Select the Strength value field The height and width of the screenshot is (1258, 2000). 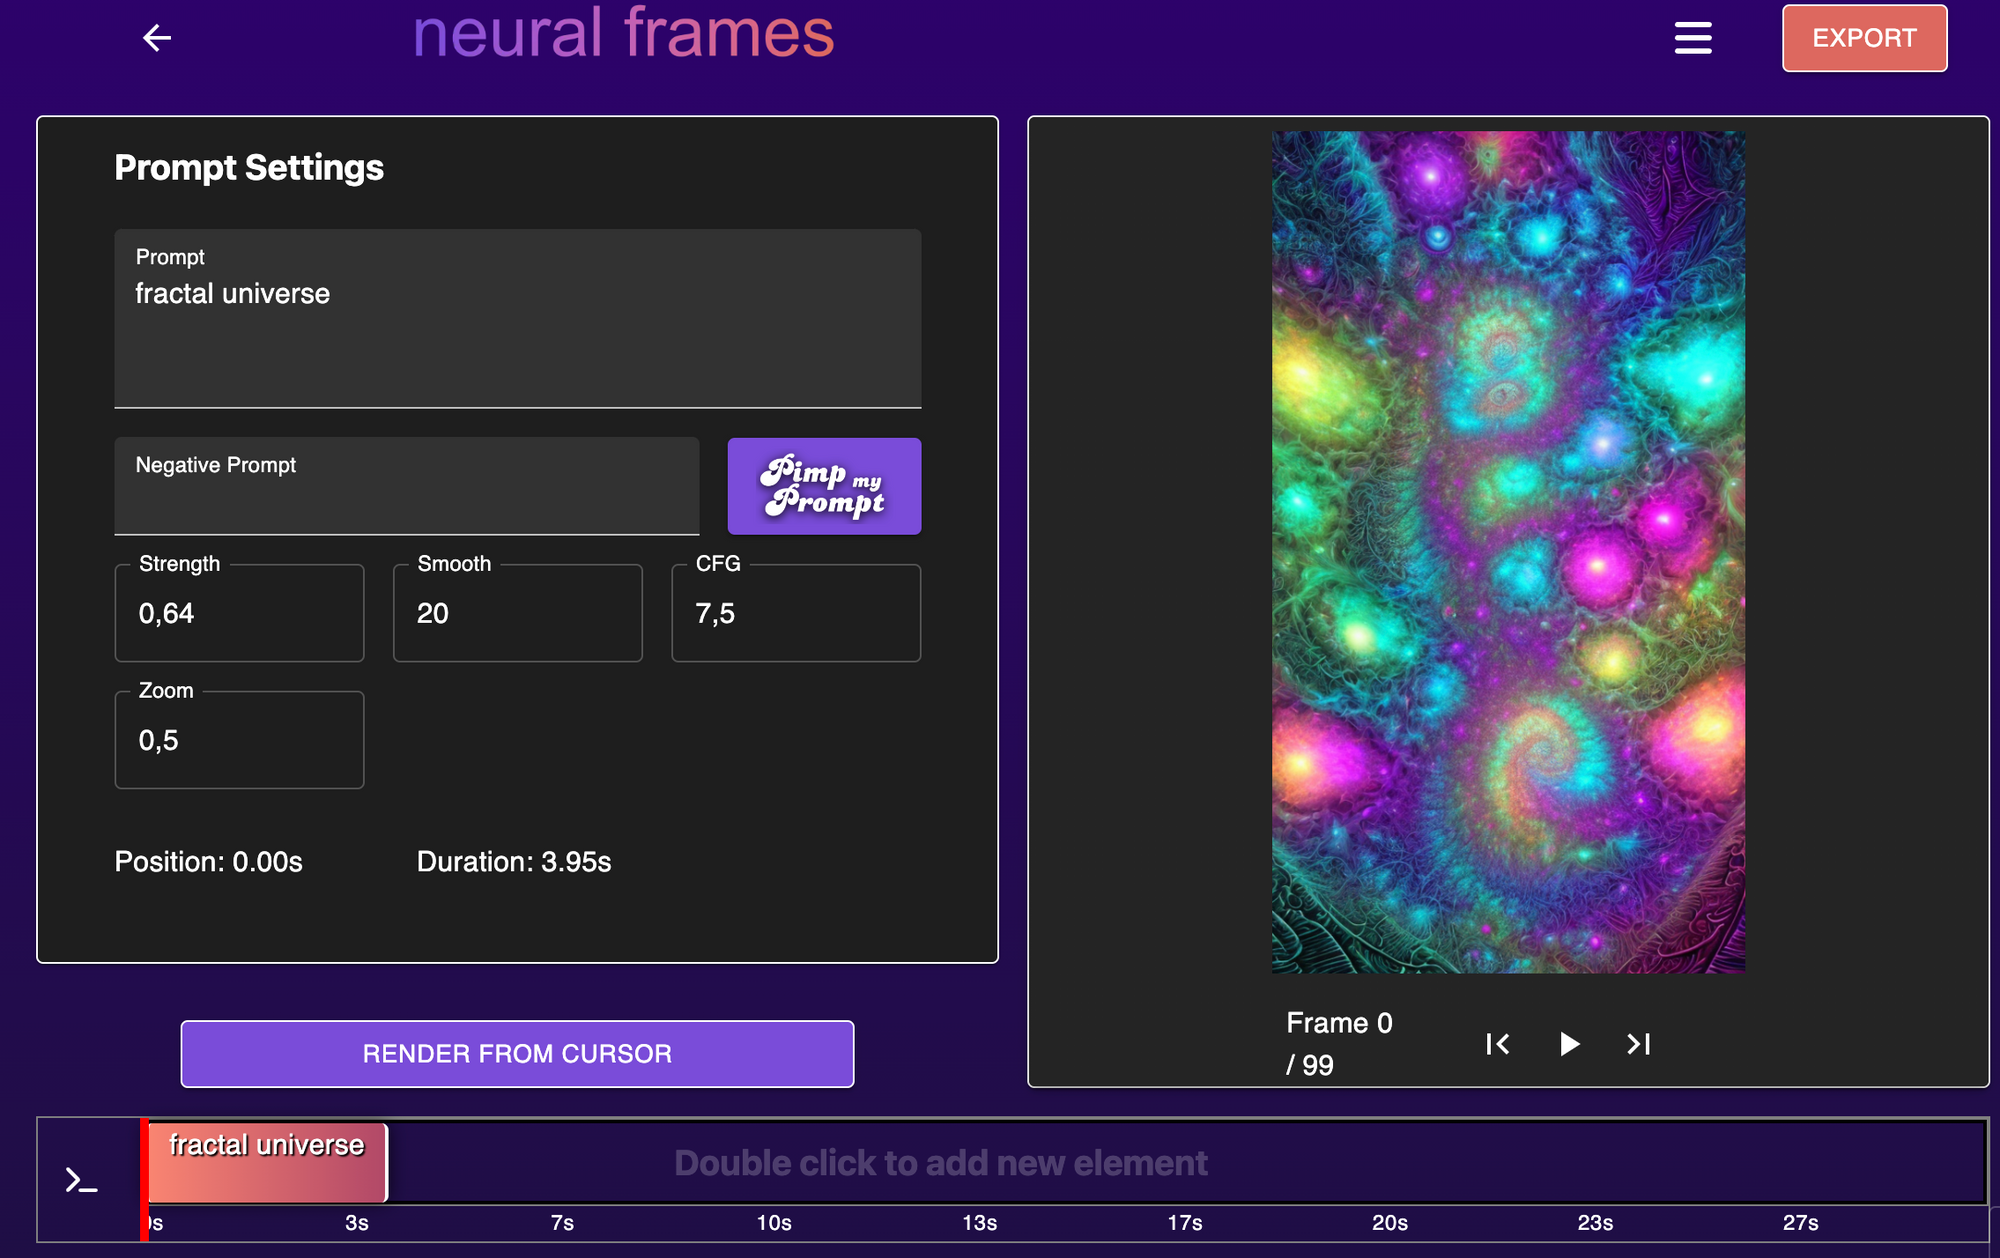coord(239,613)
